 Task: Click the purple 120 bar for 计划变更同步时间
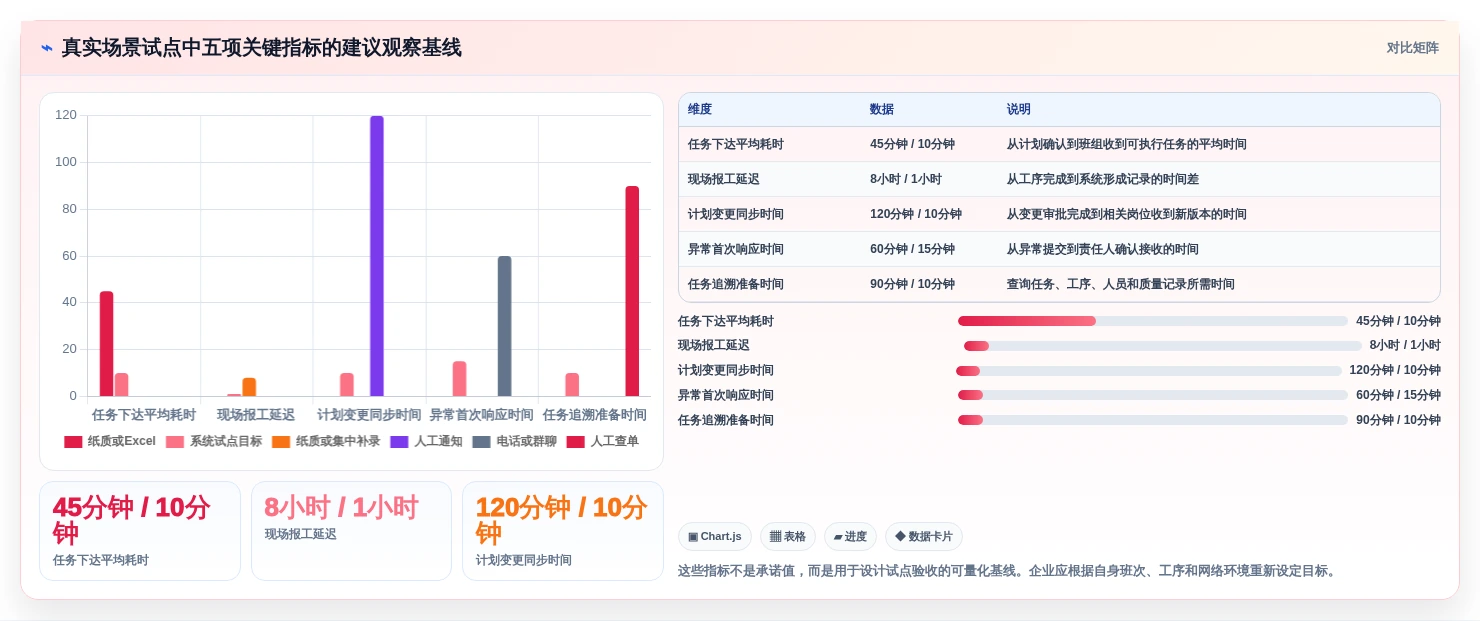click(377, 256)
